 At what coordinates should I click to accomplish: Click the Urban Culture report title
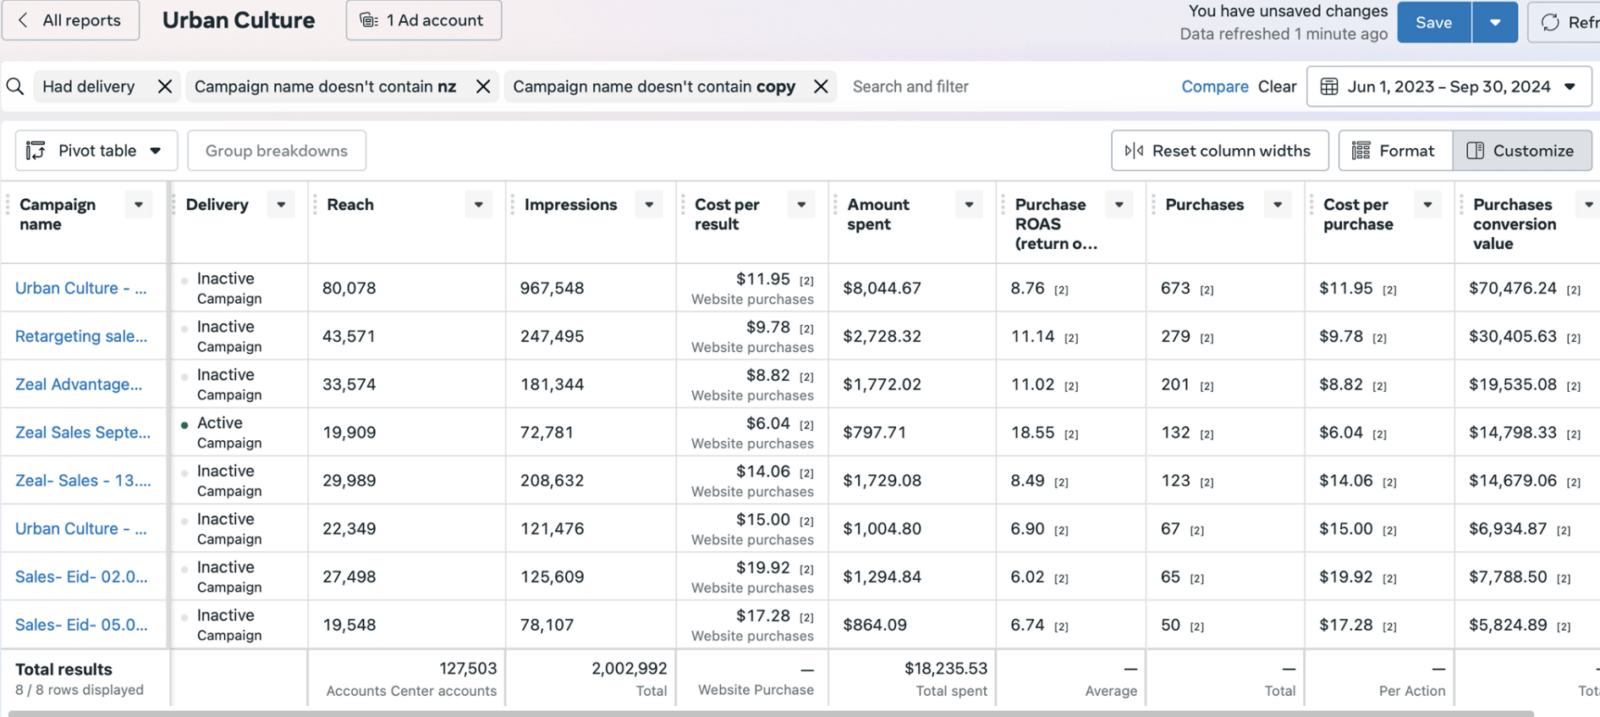[239, 20]
